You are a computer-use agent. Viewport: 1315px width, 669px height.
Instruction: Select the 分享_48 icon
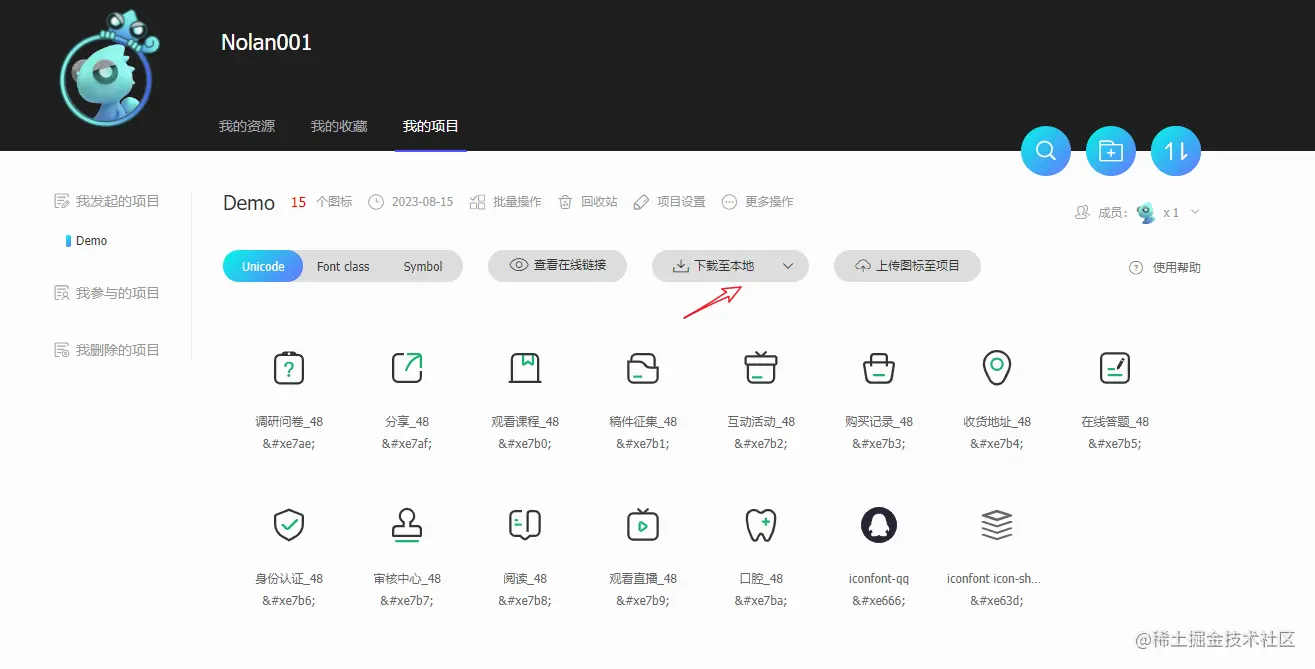tap(406, 368)
